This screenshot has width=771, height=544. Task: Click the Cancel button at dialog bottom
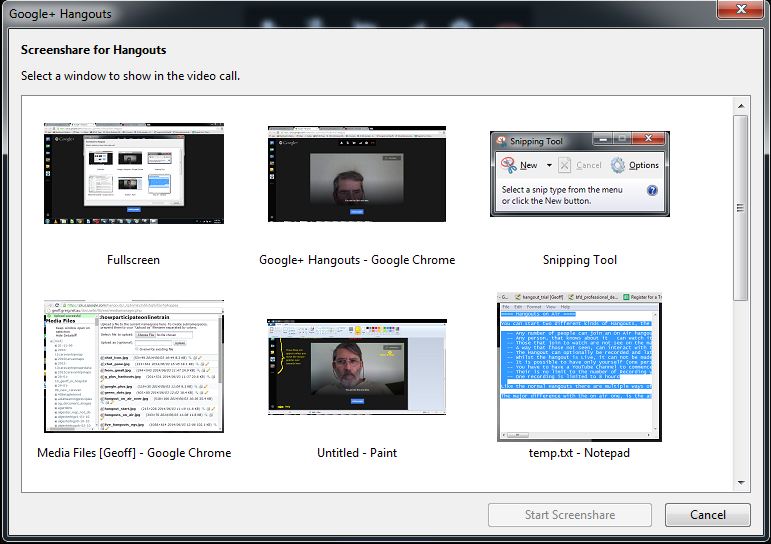tap(707, 515)
